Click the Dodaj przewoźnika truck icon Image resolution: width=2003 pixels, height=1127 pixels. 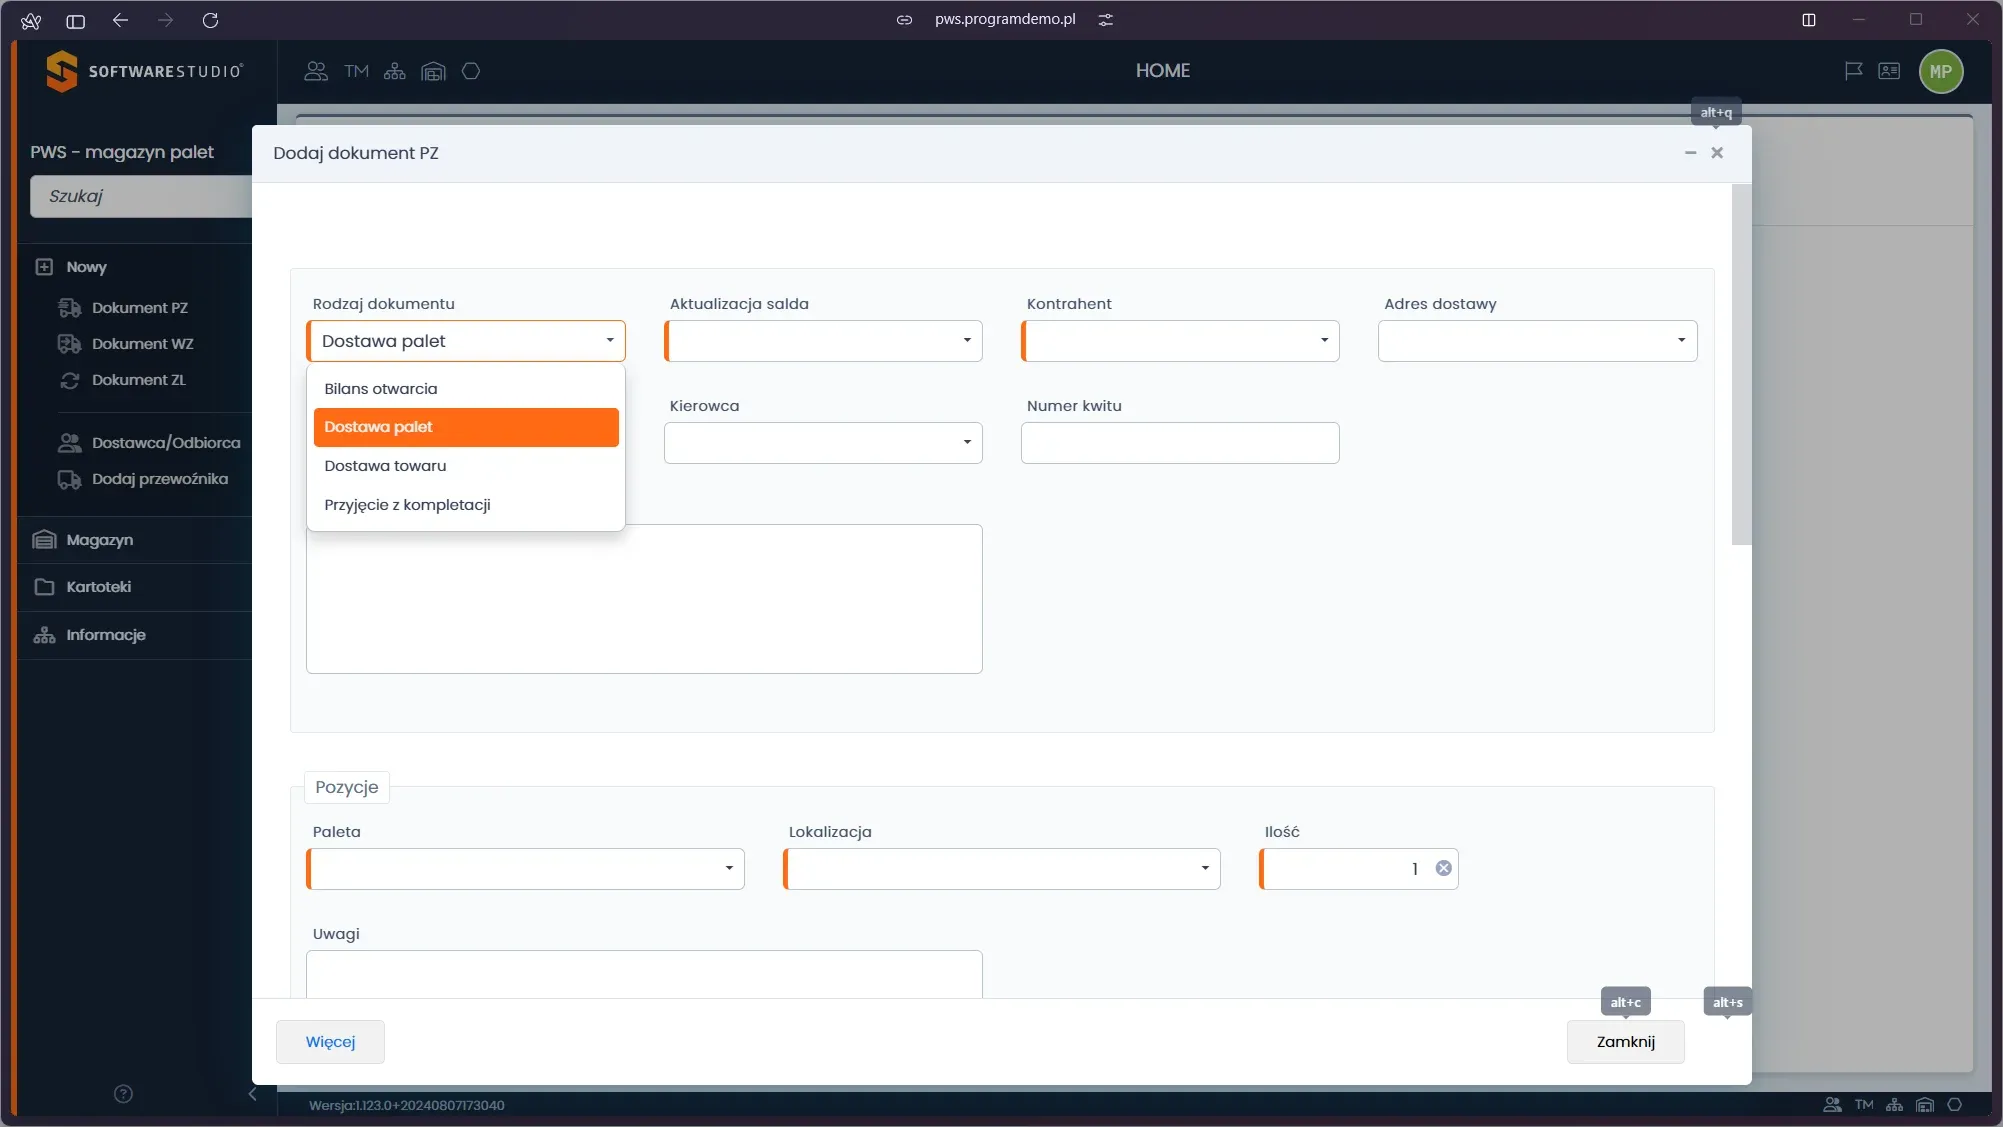pyautogui.click(x=69, y=479)
